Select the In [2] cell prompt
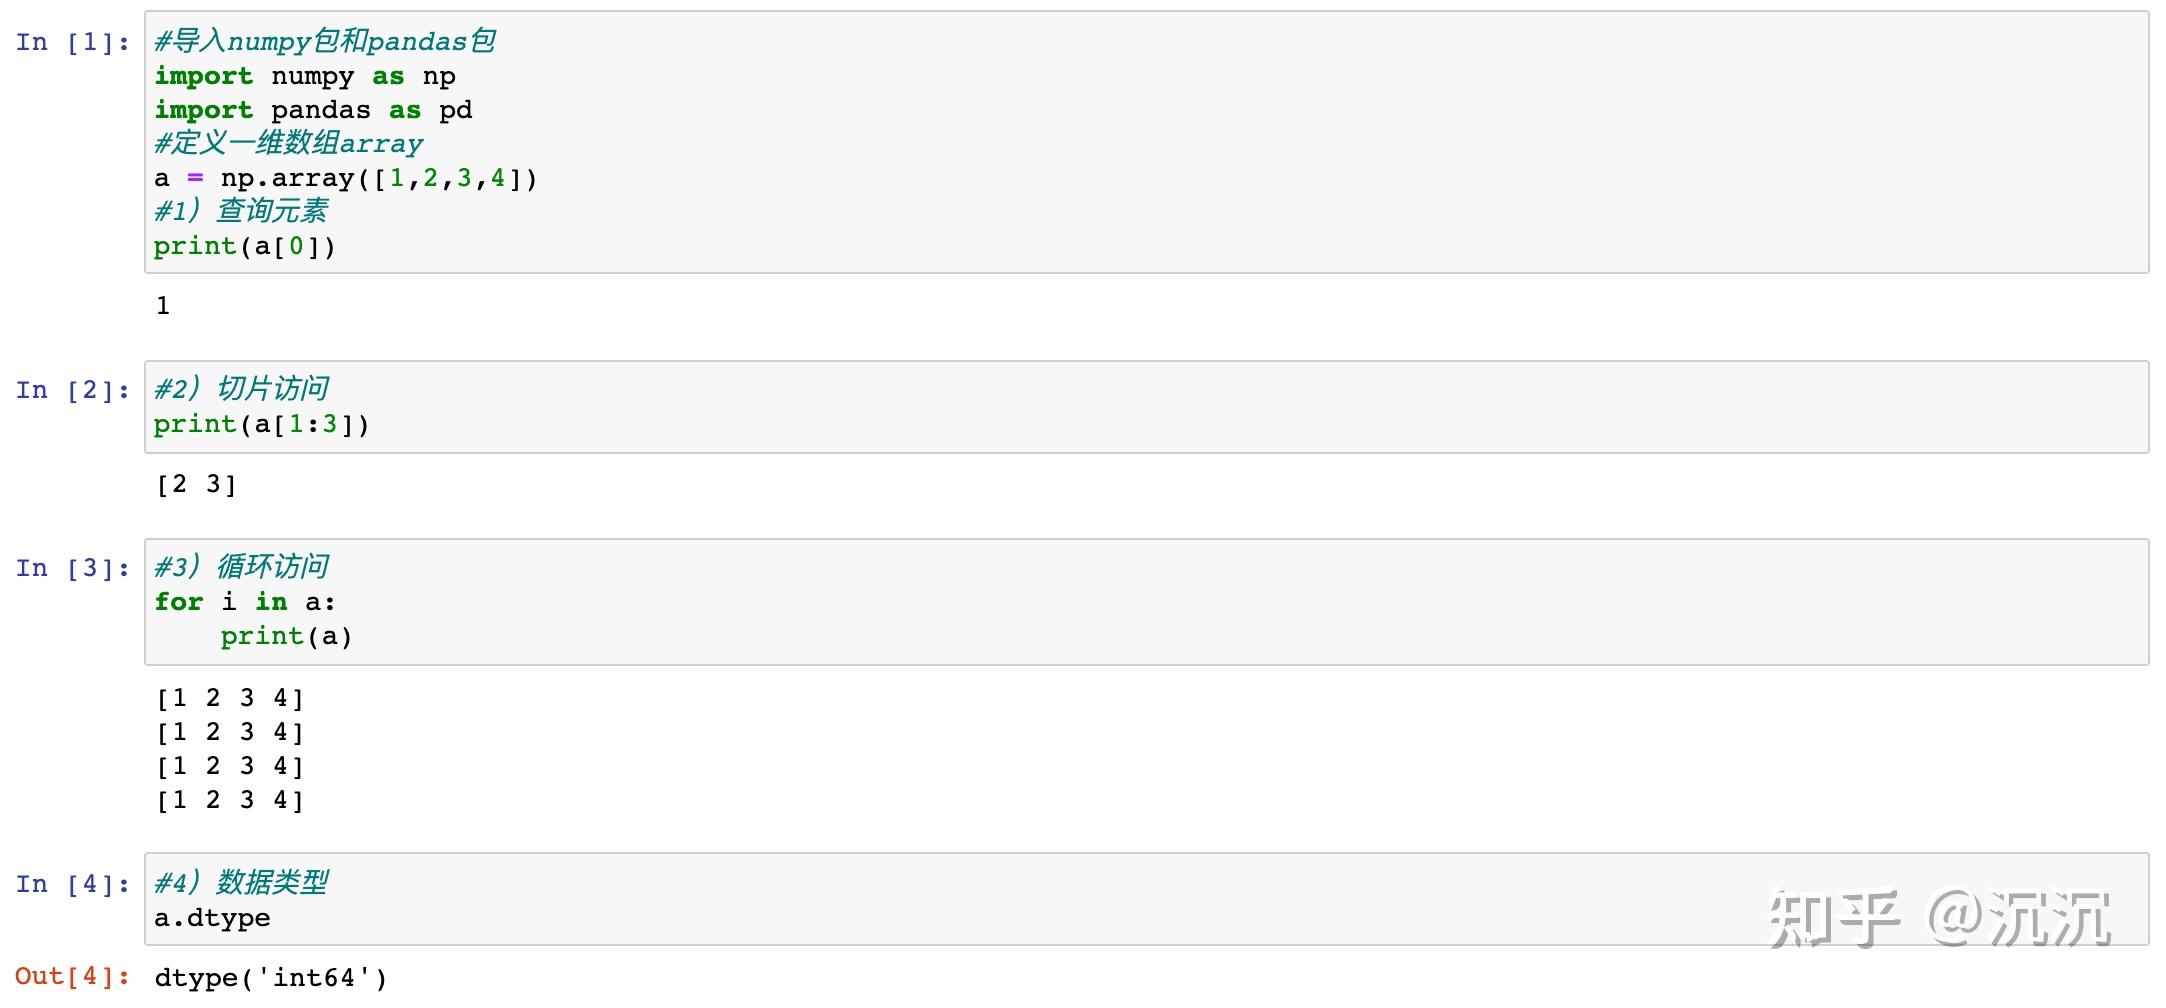The image size is (2166, 1008). tap(73, 390)
